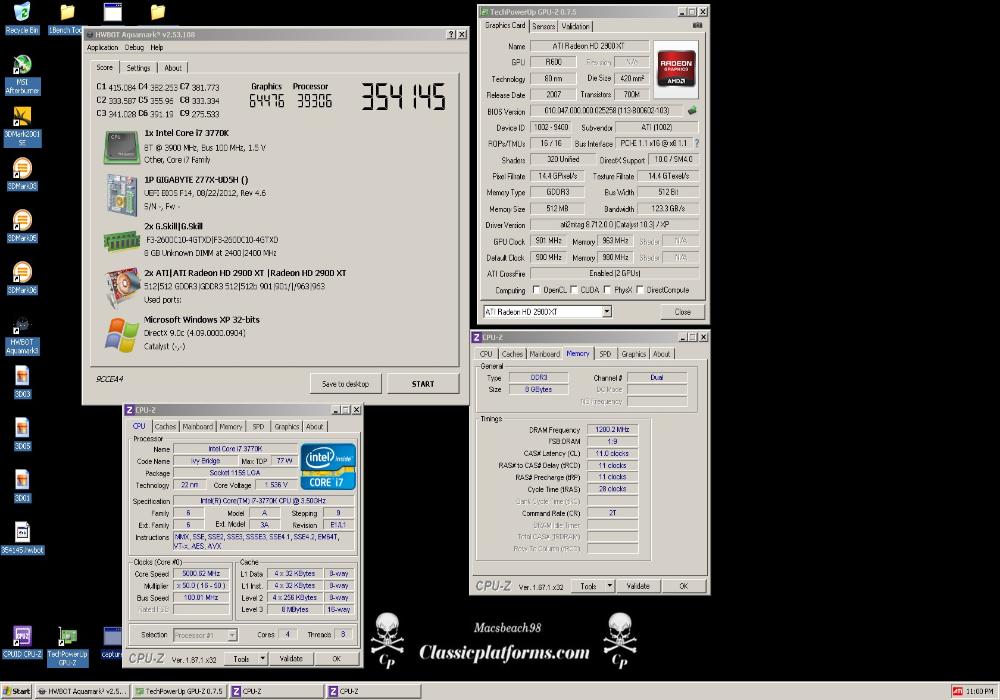
Task: Open the 3DMark05 desktop shortcut
Action: 22,226
